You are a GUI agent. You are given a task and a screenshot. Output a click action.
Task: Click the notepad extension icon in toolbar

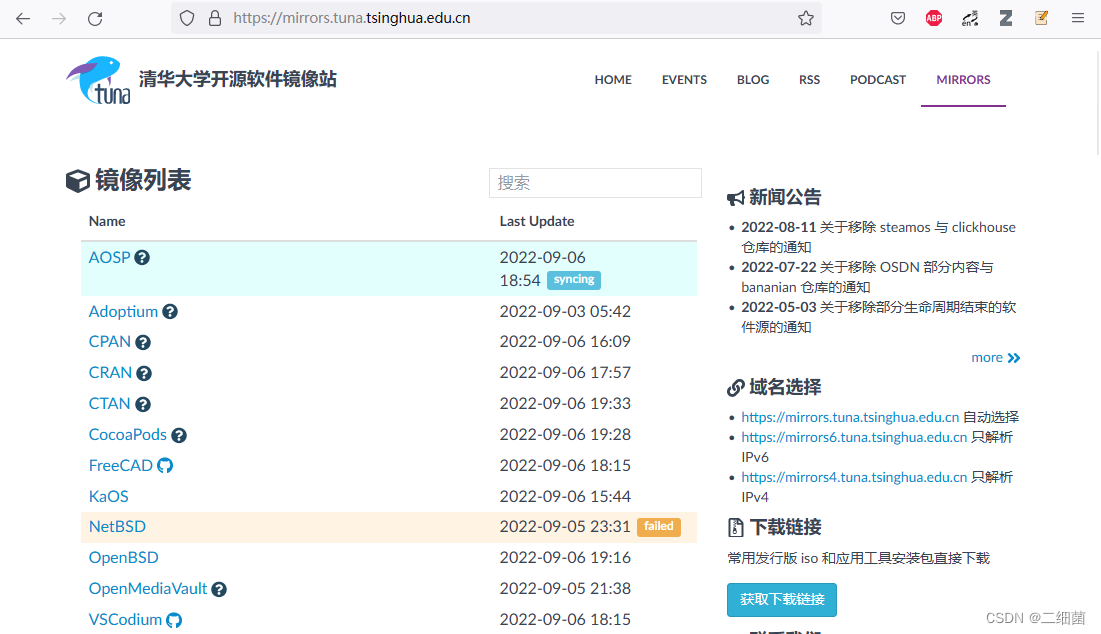point(1041,18)
